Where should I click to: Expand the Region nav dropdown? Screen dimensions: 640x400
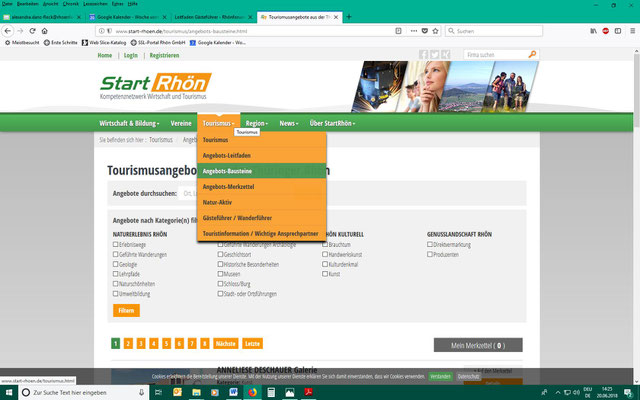click(256, 123)
